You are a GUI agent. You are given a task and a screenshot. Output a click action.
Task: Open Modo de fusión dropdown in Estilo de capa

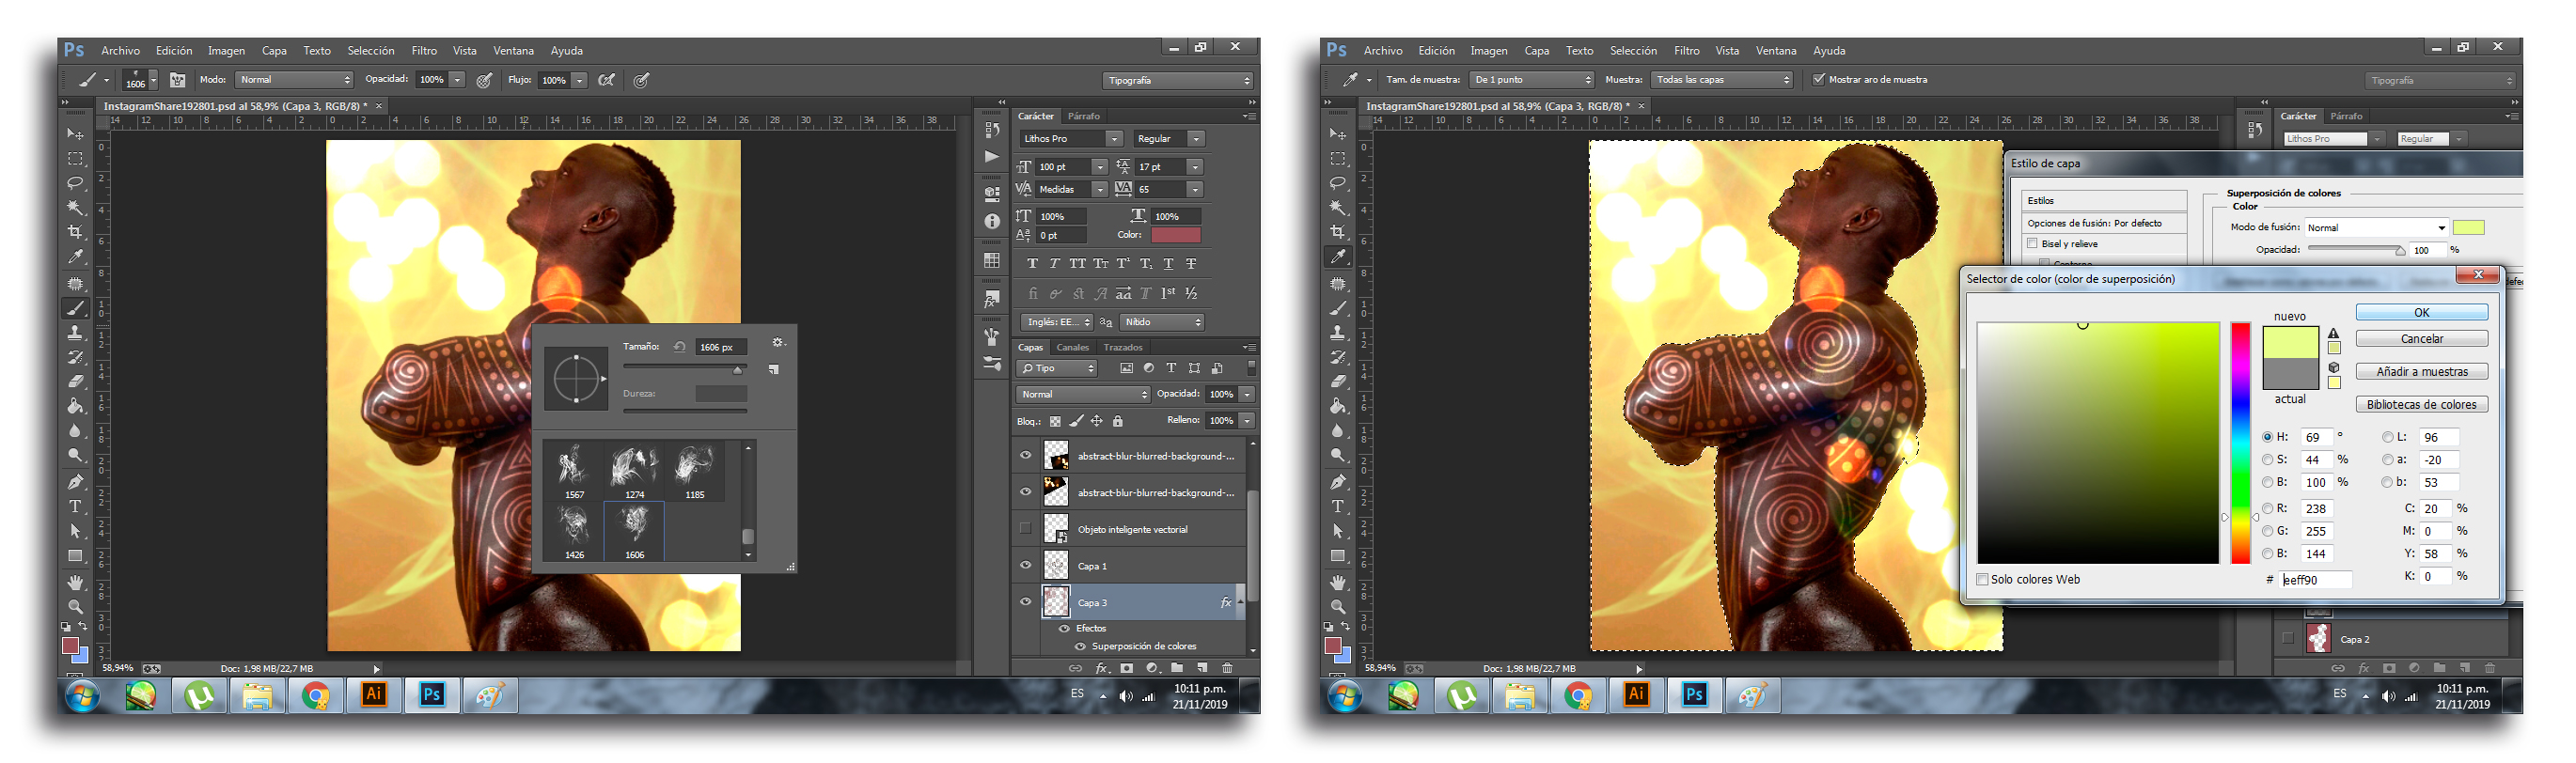tap(2375, 228)
